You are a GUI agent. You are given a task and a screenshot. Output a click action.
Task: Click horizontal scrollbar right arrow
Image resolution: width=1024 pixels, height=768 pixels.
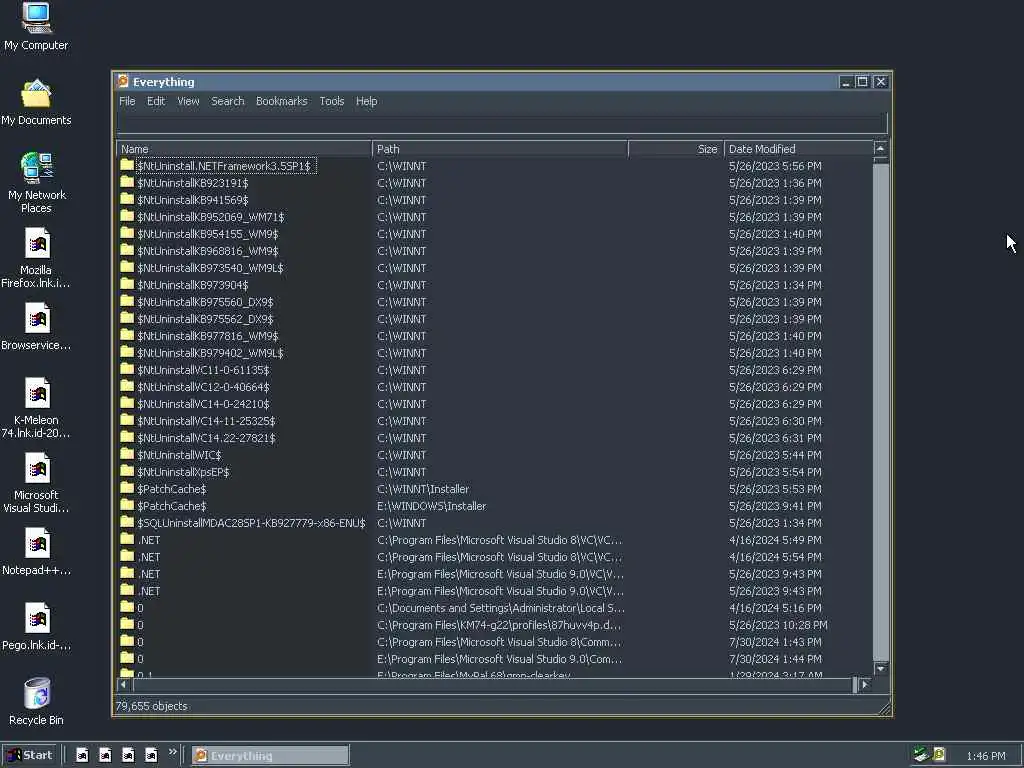tap(865, 684)
